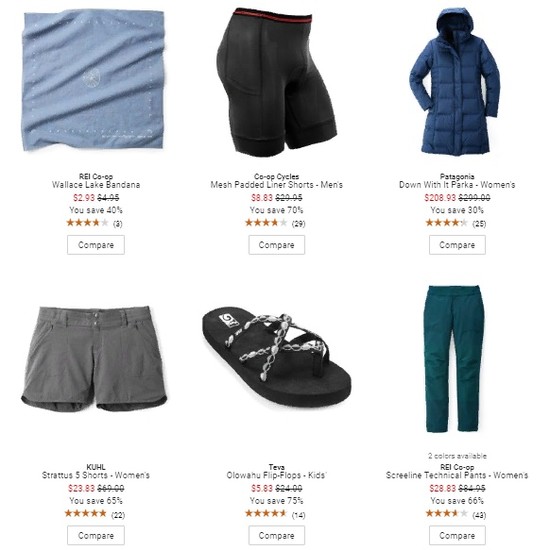This screenshot has width=550, height=550.
Task: Compare the Wallace Lake Bandana
Action: (96, 245)
